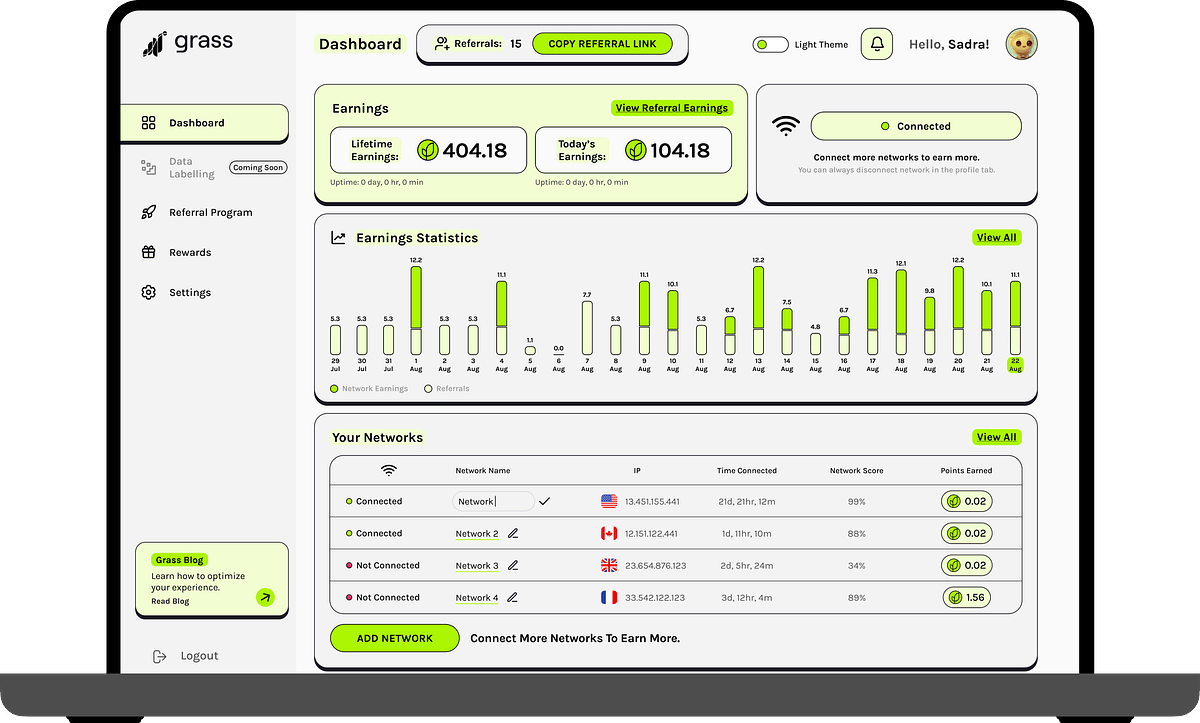
Task: Open Rewards via the gift icon
Action: tap(148, 252)
